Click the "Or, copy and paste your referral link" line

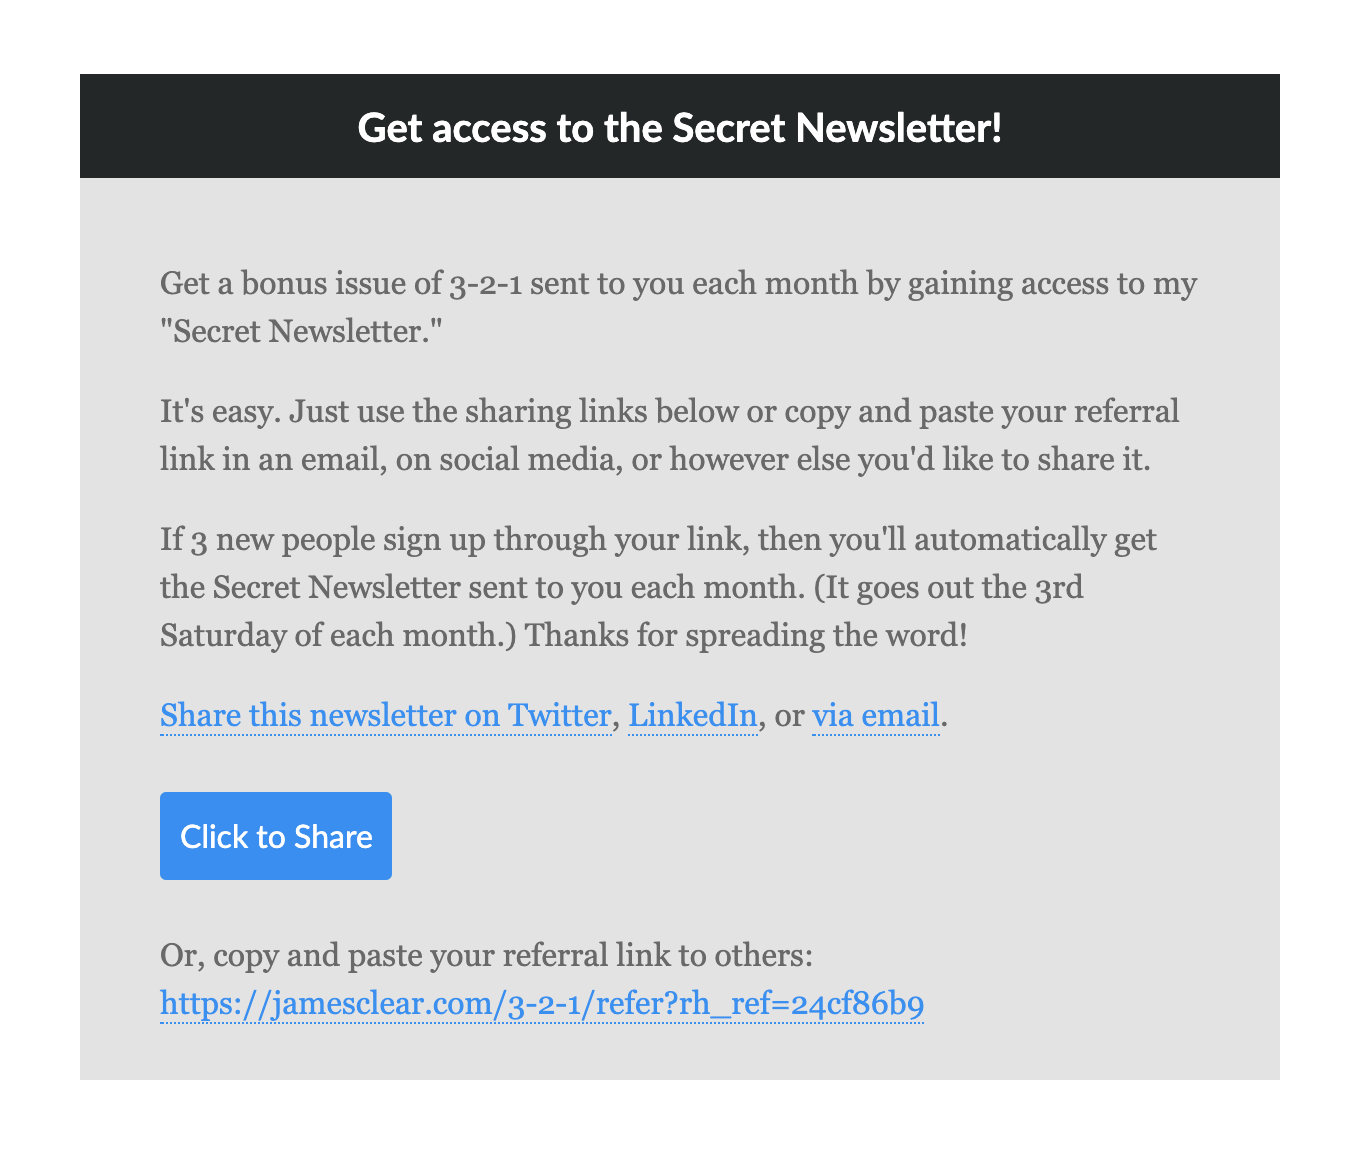pyautogui.click(x=487, y=955)
